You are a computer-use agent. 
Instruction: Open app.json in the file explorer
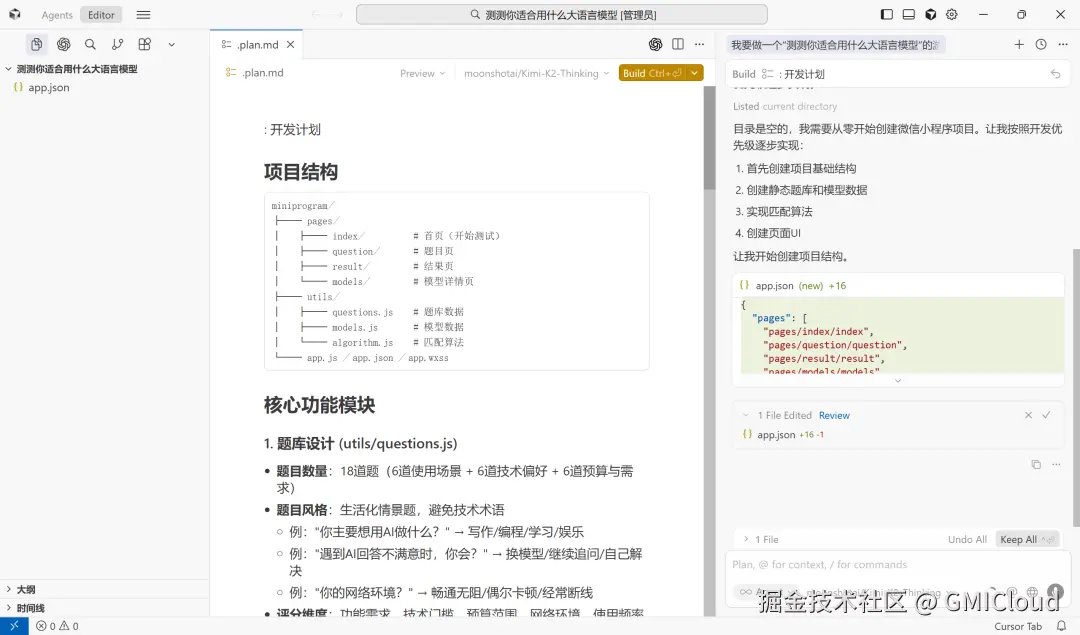click(49, 87)
